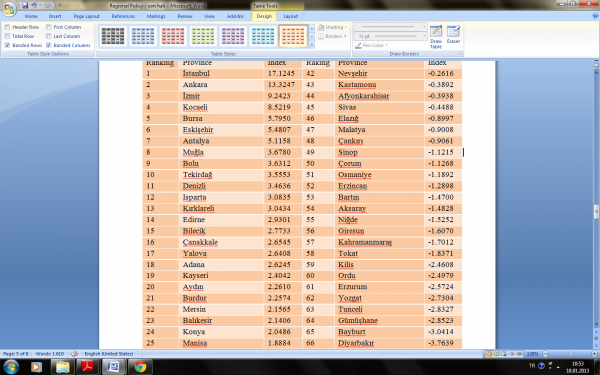Apply the black table style thumbnail
This screenshot has width=600, height=375.
tap(112, 36)
